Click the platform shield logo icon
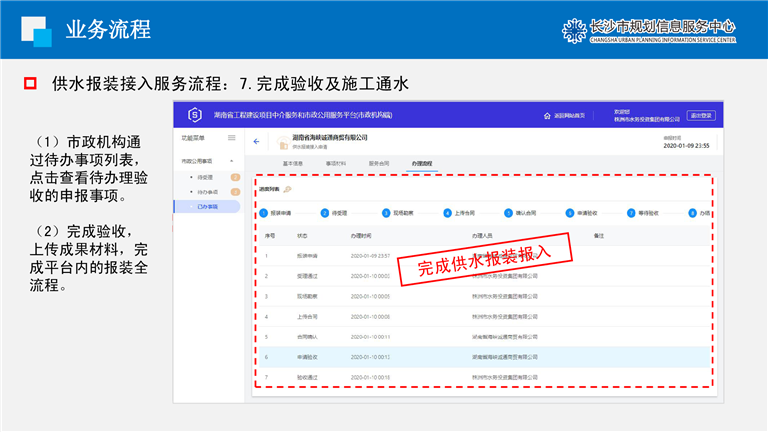The image size is (768, 432). [194, 115]
